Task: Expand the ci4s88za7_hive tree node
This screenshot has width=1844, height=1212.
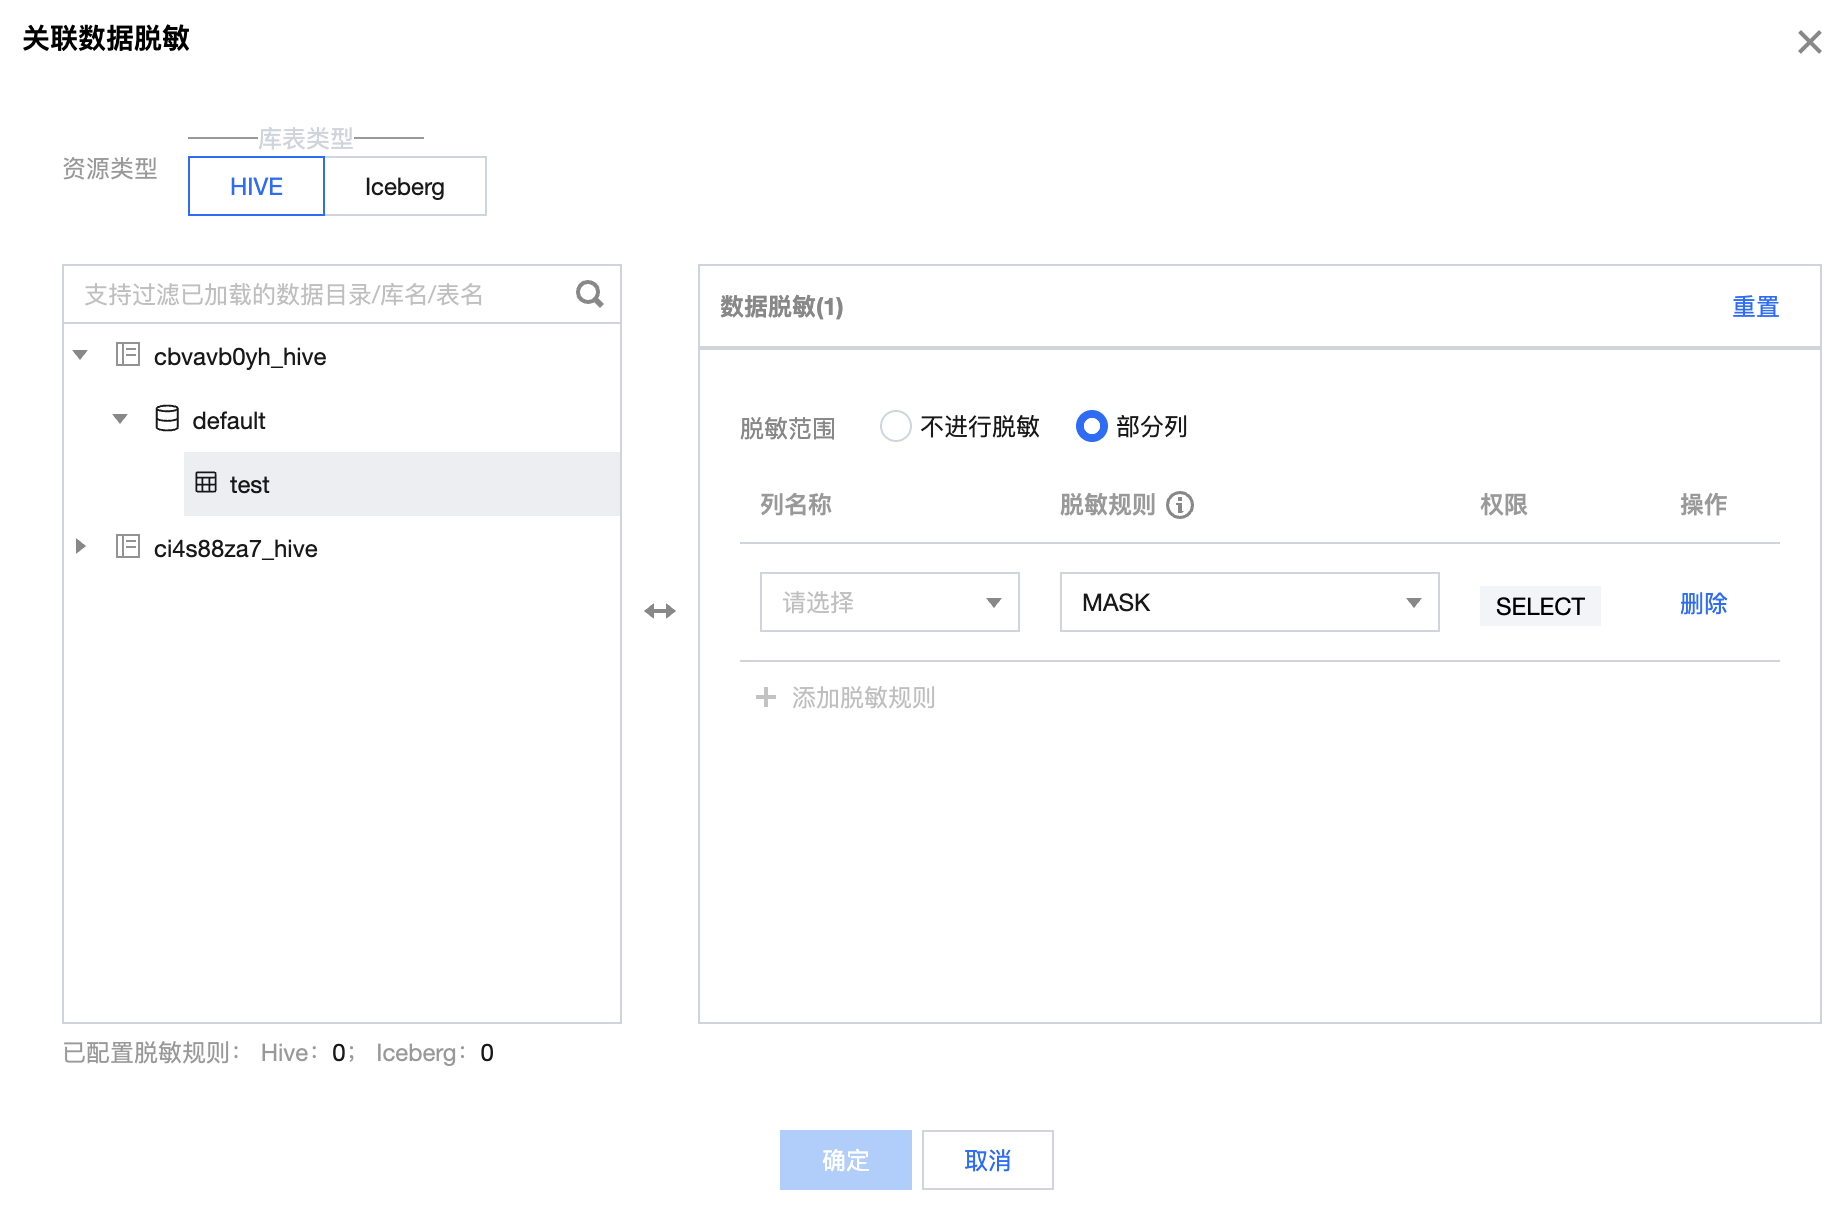Action: (81, 546)
